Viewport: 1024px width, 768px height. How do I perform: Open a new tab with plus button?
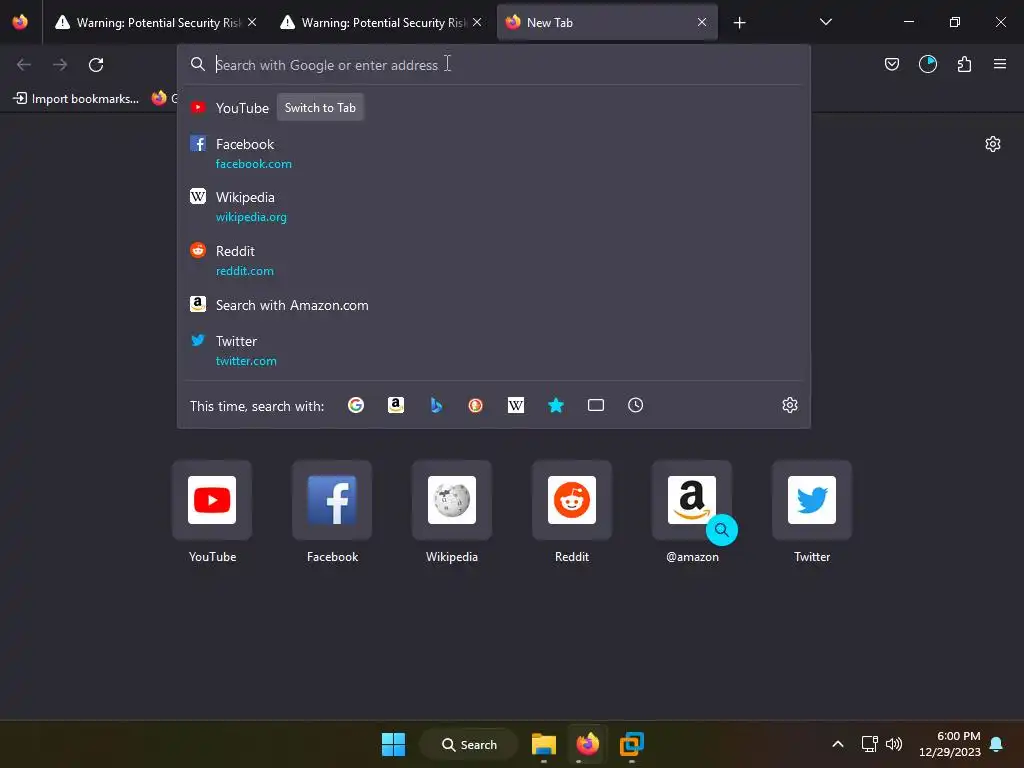tap(739, 23)
